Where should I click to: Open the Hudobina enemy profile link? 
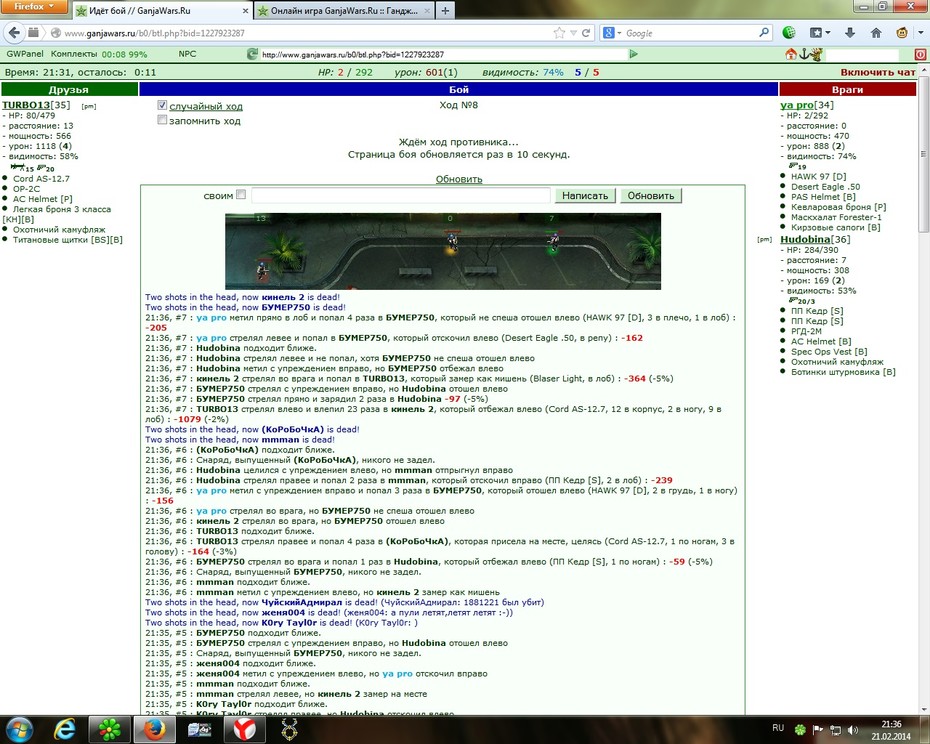pyautogui.click(x=805, y=239)
